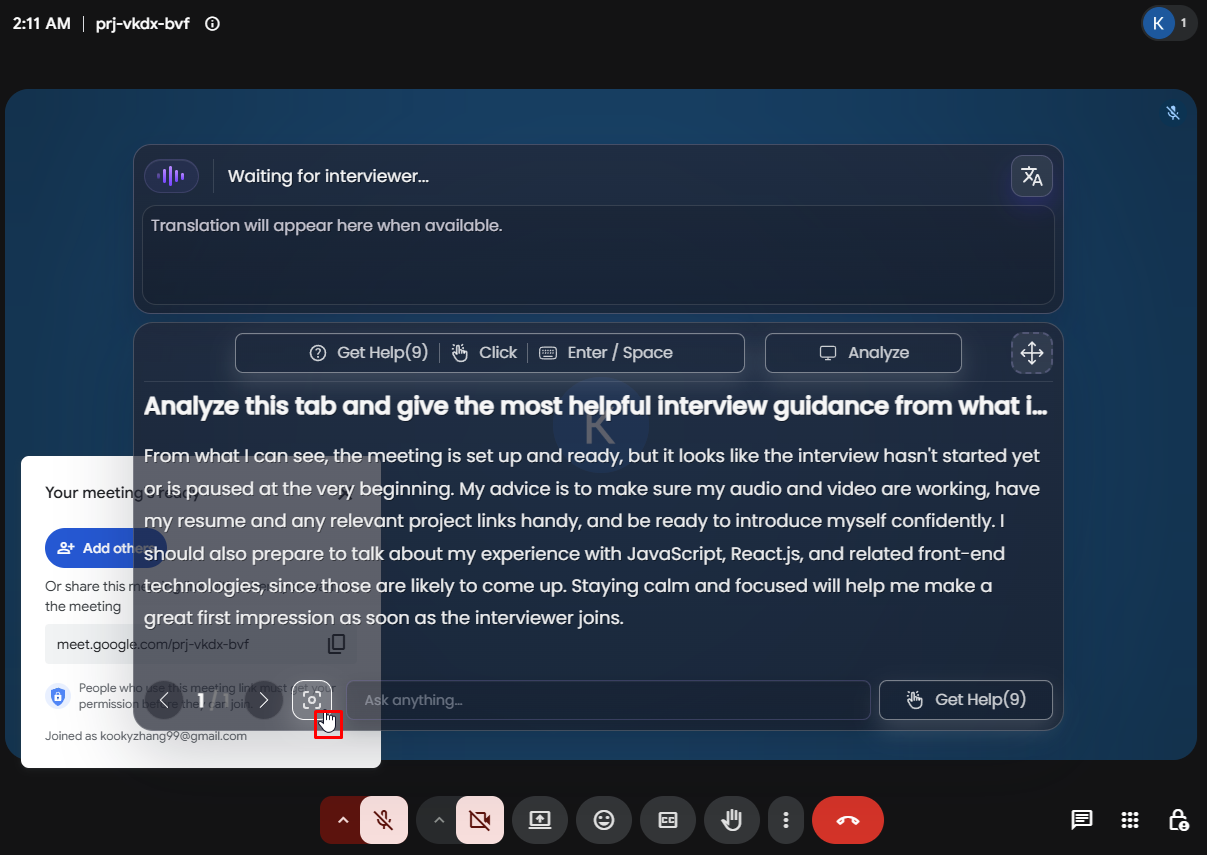
Task: Click the screenshot capture icon button
Action: click(312, 700)
